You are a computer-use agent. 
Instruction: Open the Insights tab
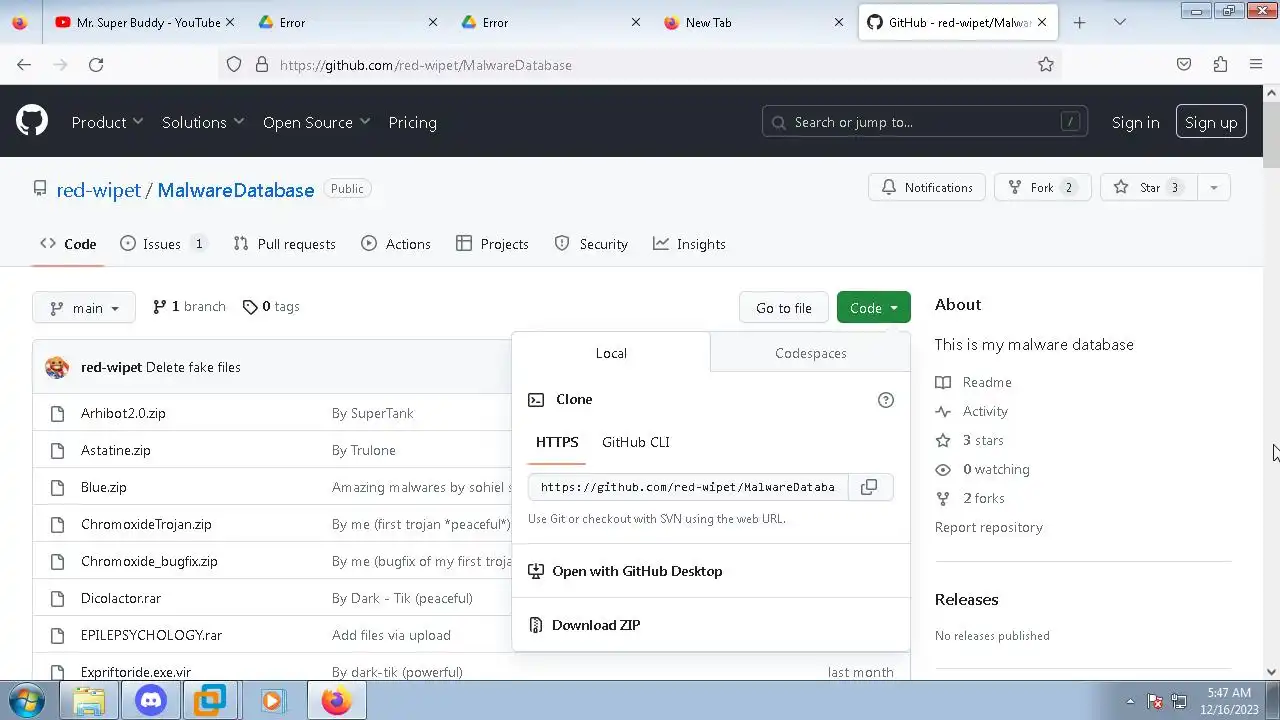click(x=689, y=244)
